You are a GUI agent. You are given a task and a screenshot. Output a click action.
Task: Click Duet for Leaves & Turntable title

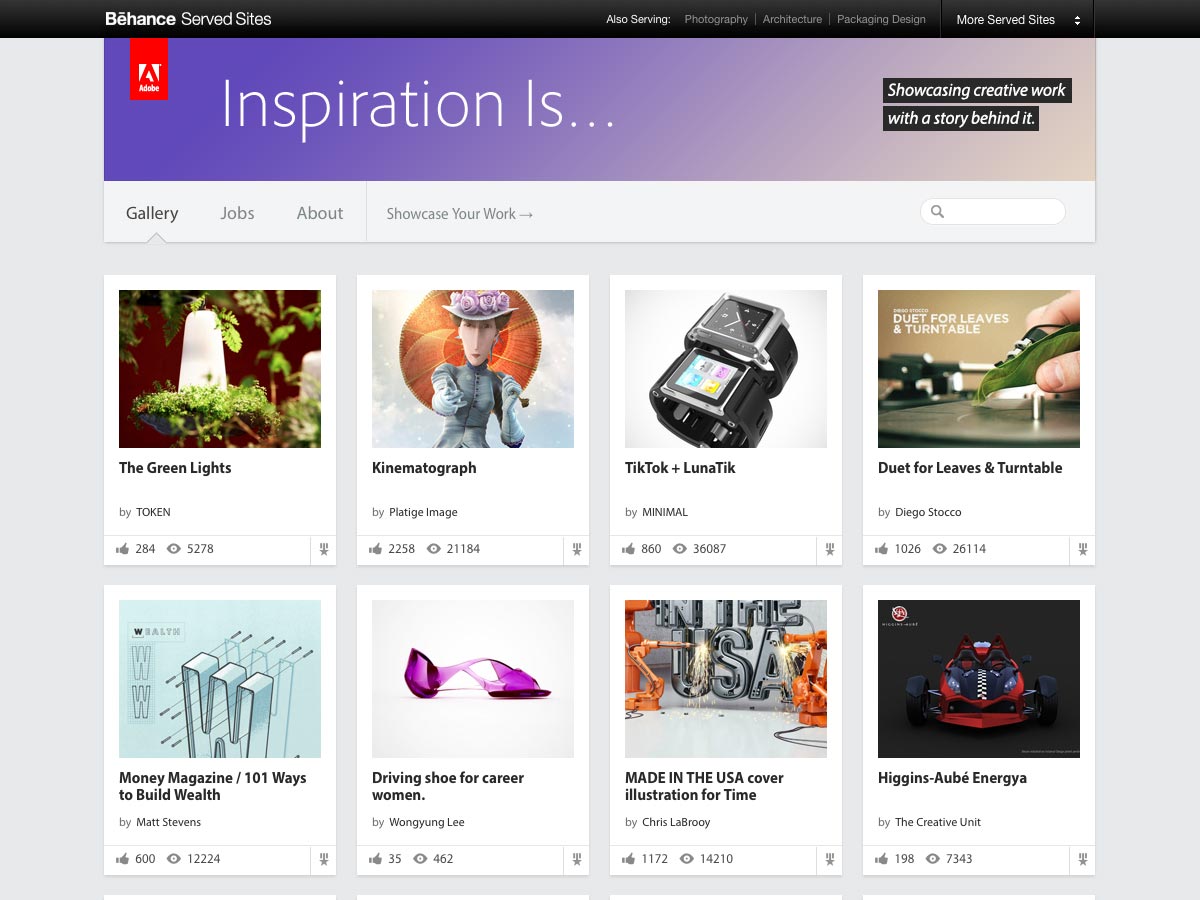[x=970, y=468]
